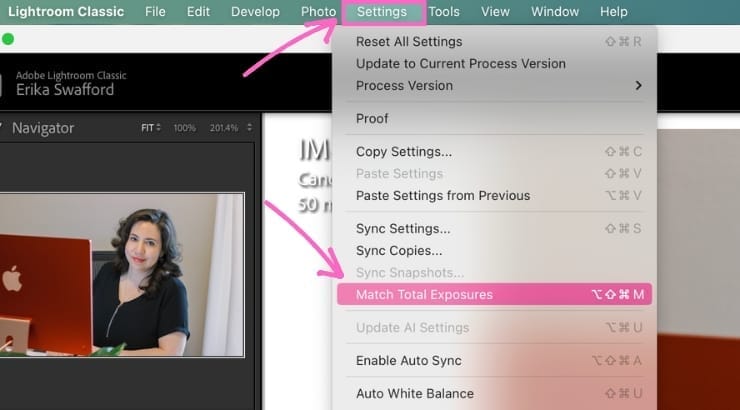
Task: Expand the Process Version submenu
Action: click(495, 86)
